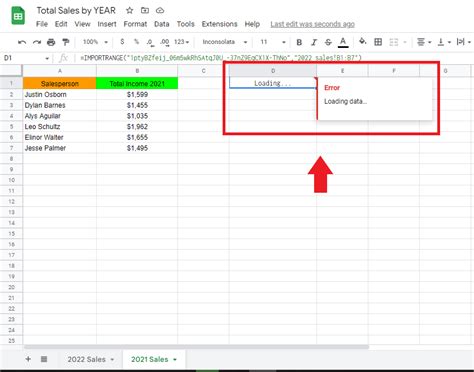This screenshot has width=474, height=372.
Task: Click the Redo icon
Action: (37, 42)
